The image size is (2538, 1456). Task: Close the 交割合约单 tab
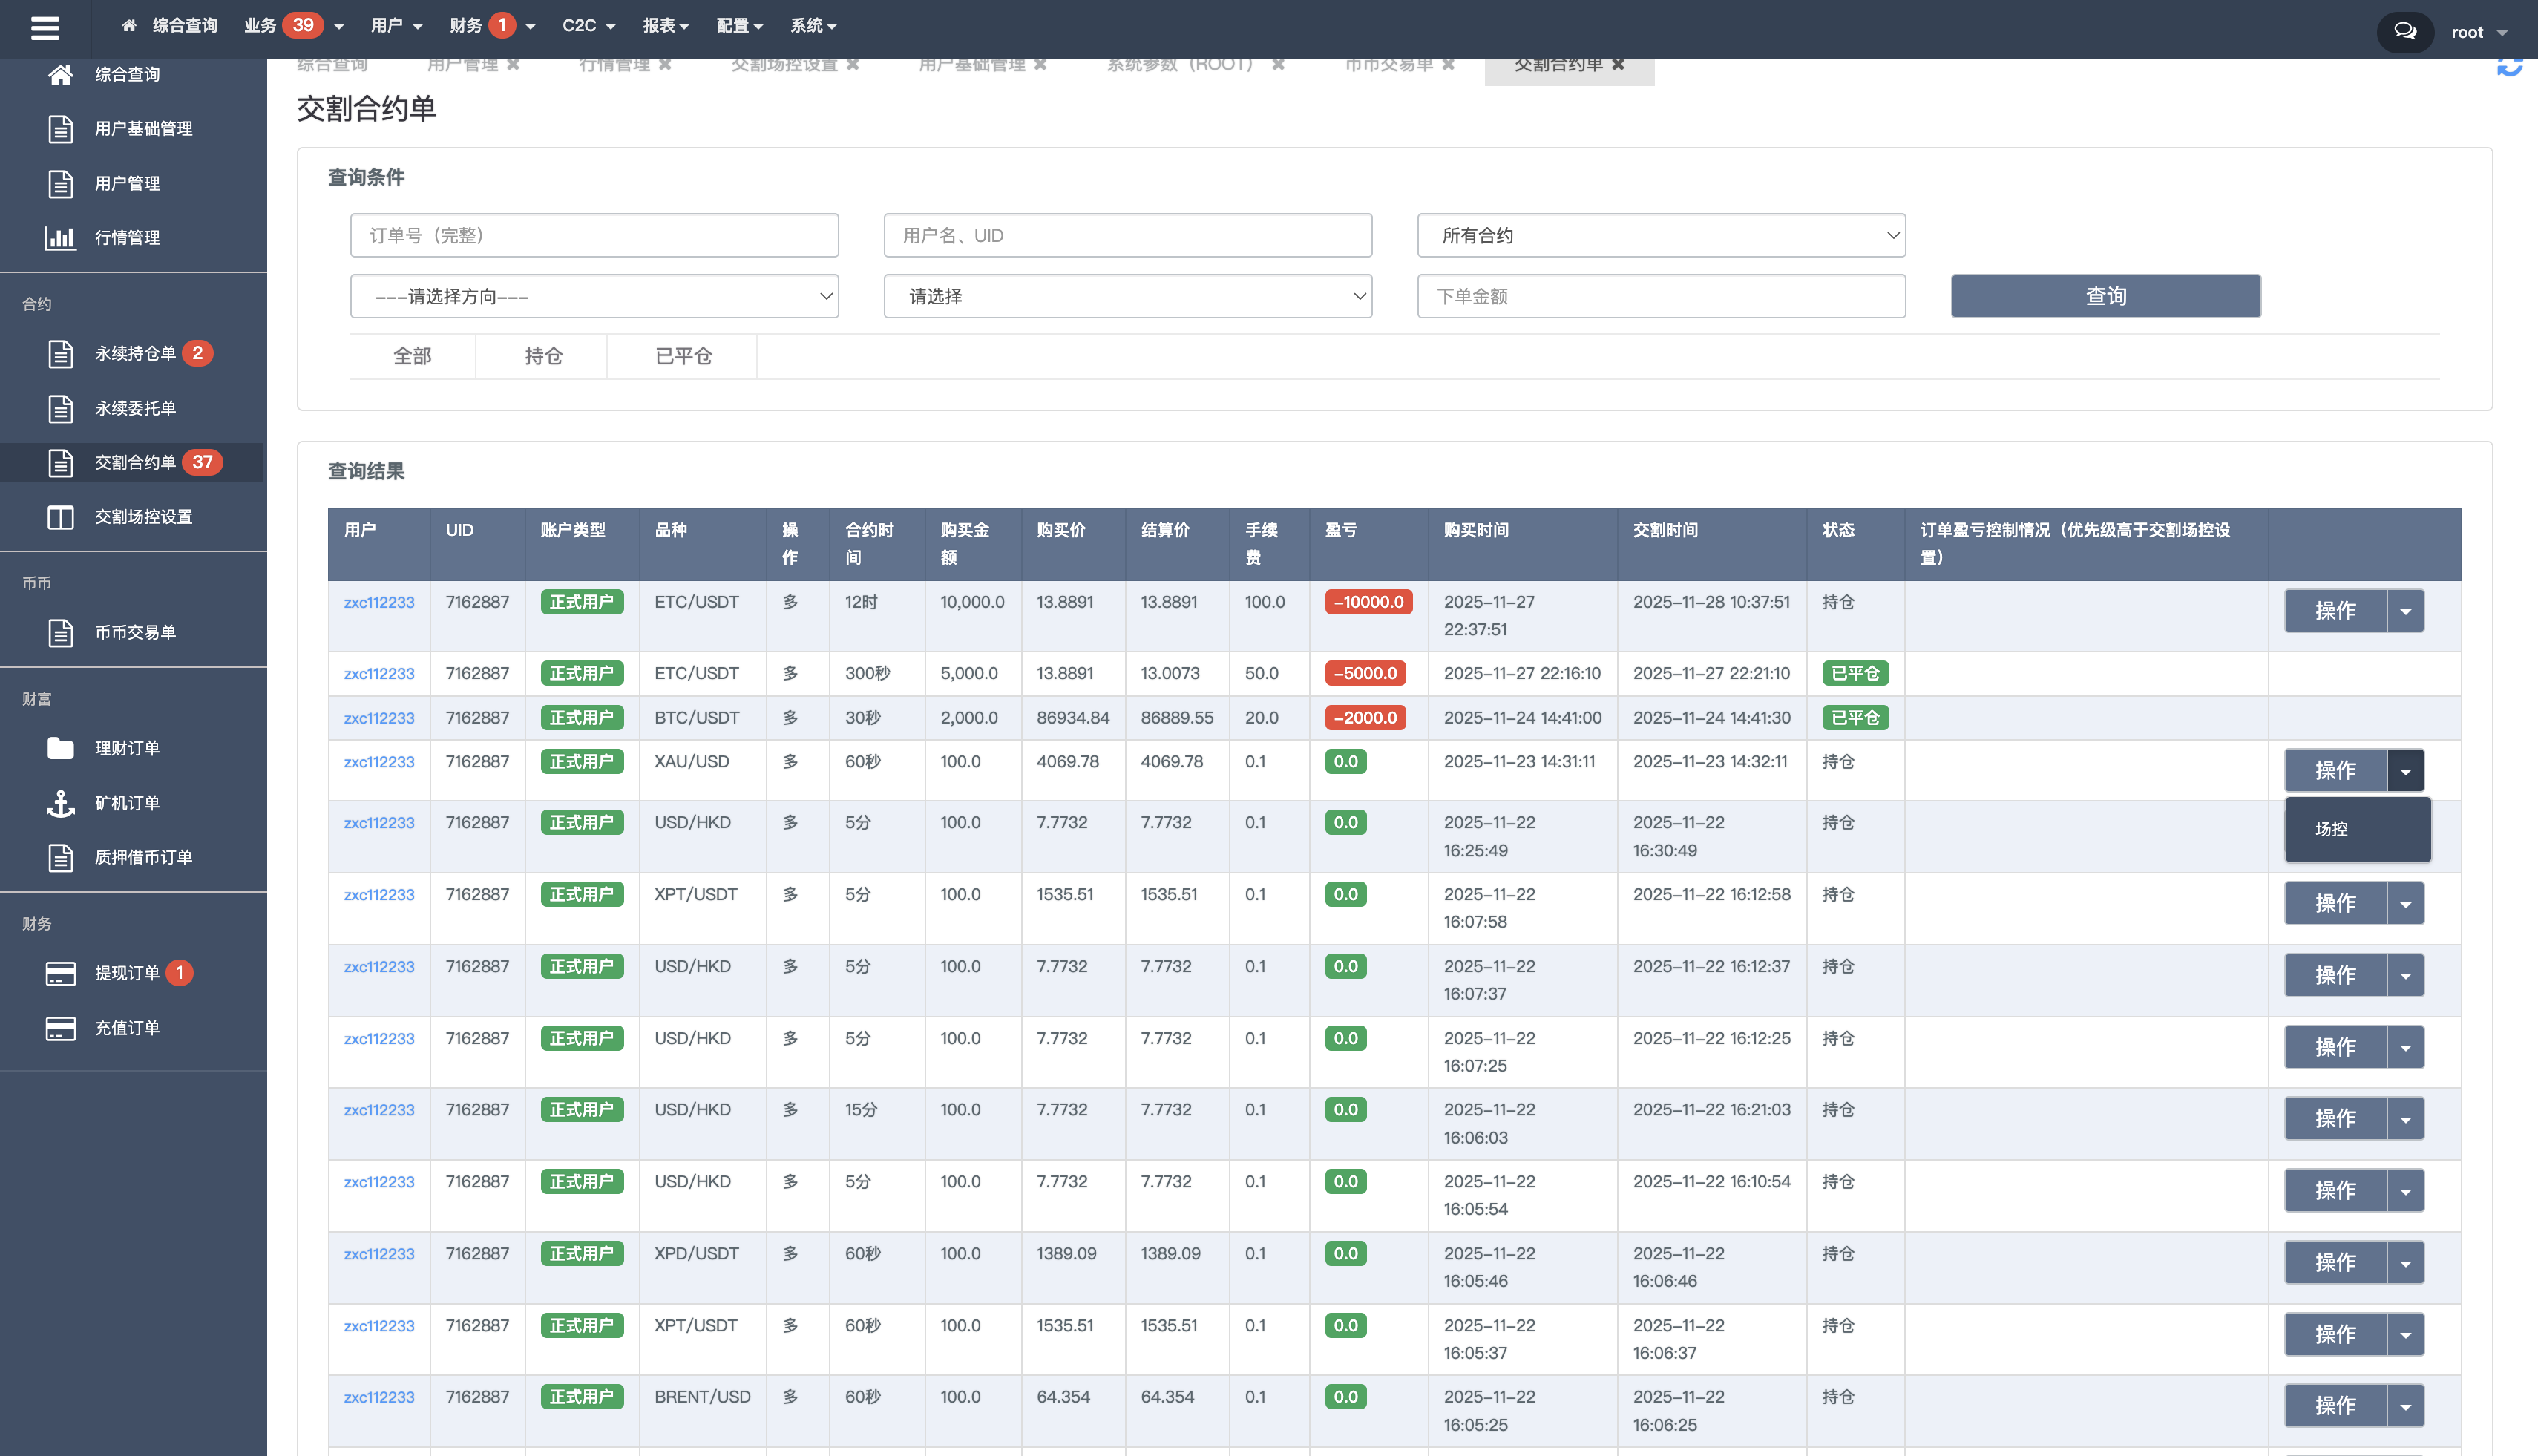(1618, 65)
